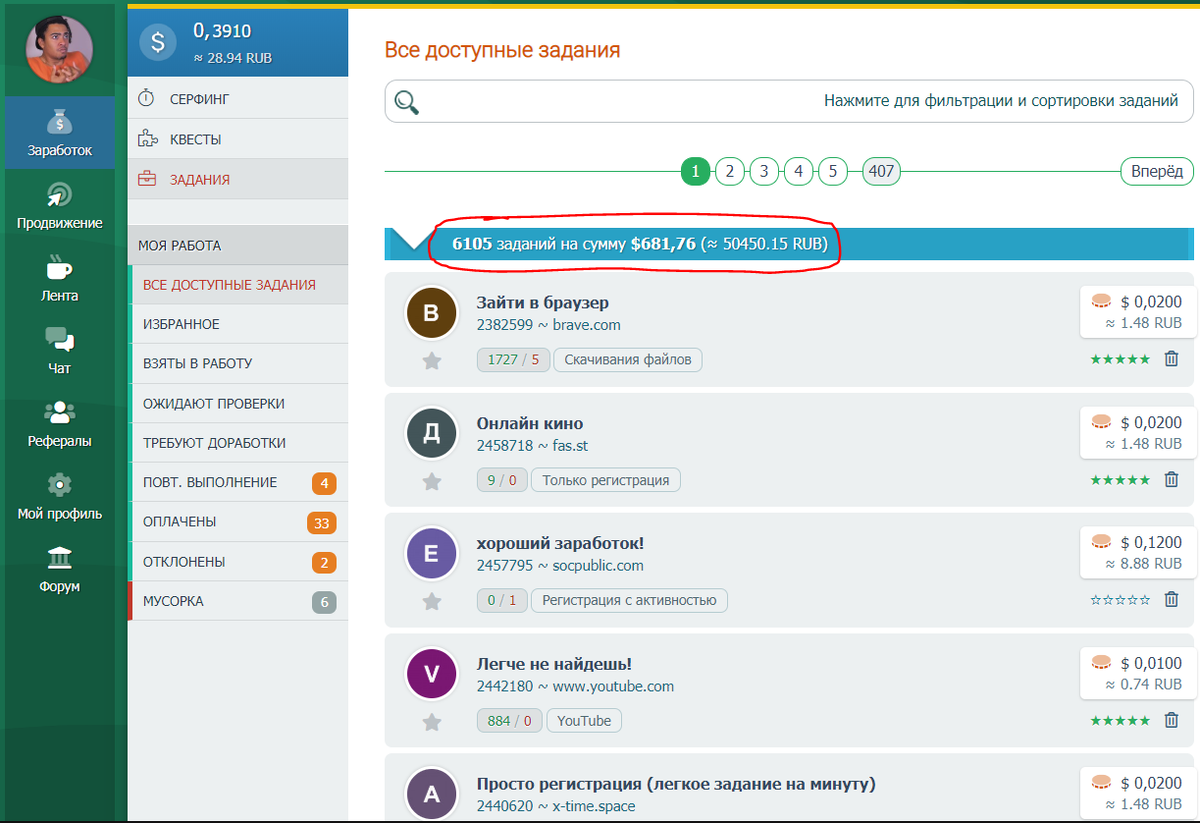1200x823 pixels.
Task: Open task Онлайн кино
Action: pyautogui.click(x=530, y=423)
